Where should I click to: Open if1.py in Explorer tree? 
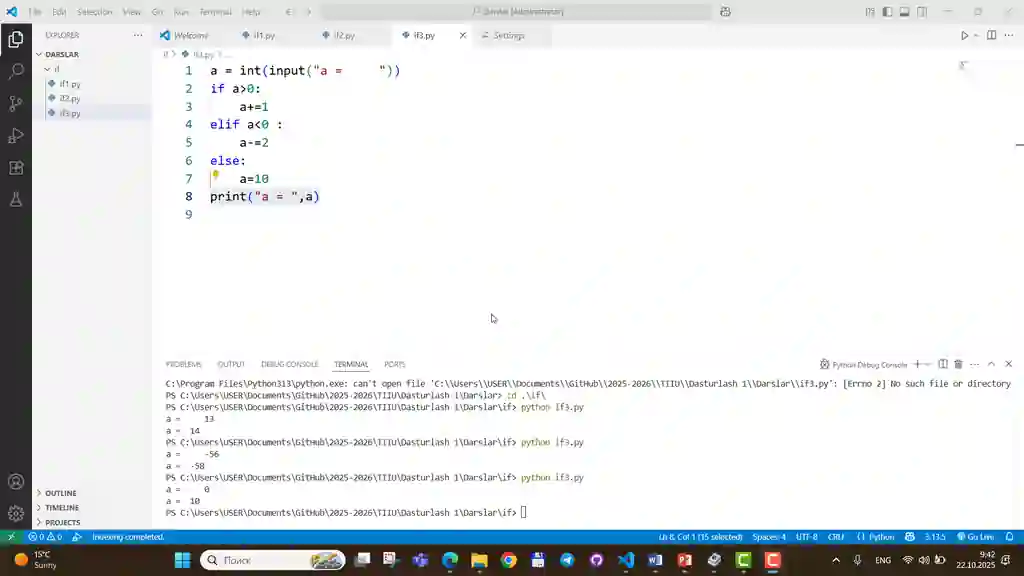click(69, 84)
